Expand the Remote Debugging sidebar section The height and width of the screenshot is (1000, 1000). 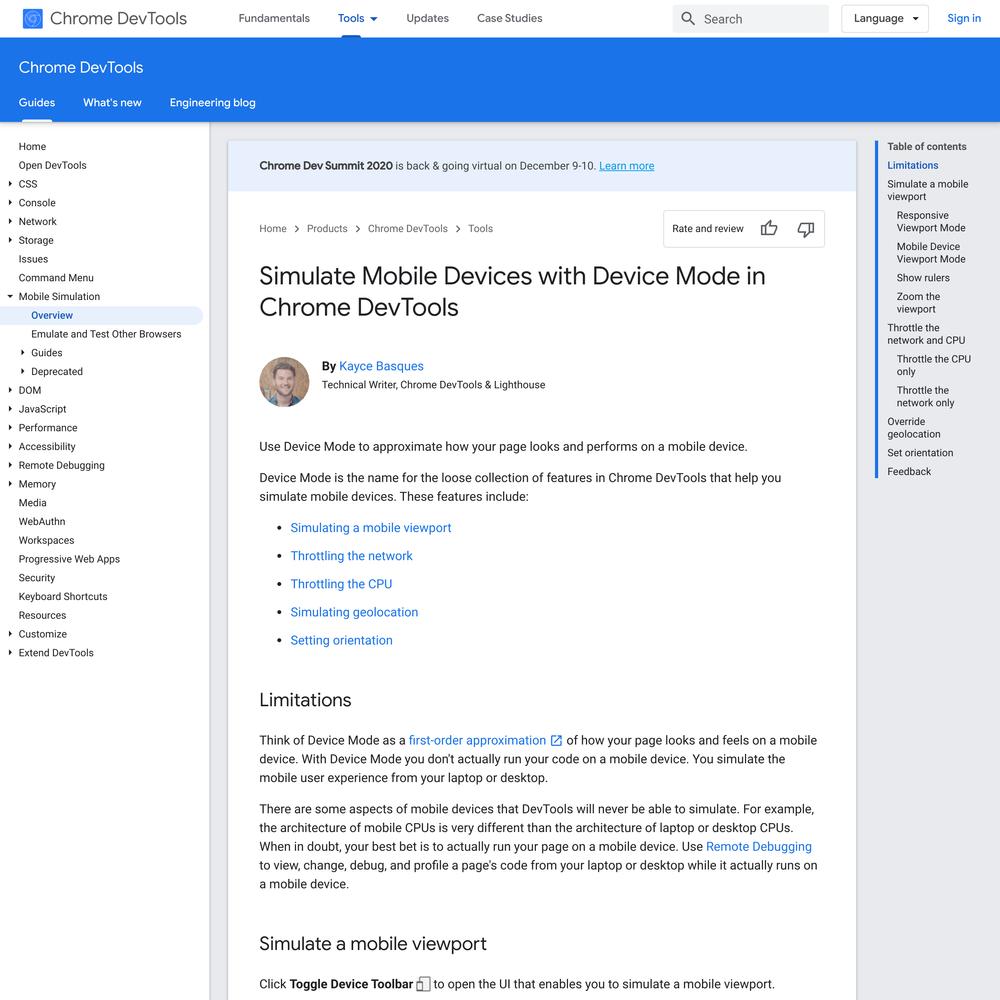10,466
